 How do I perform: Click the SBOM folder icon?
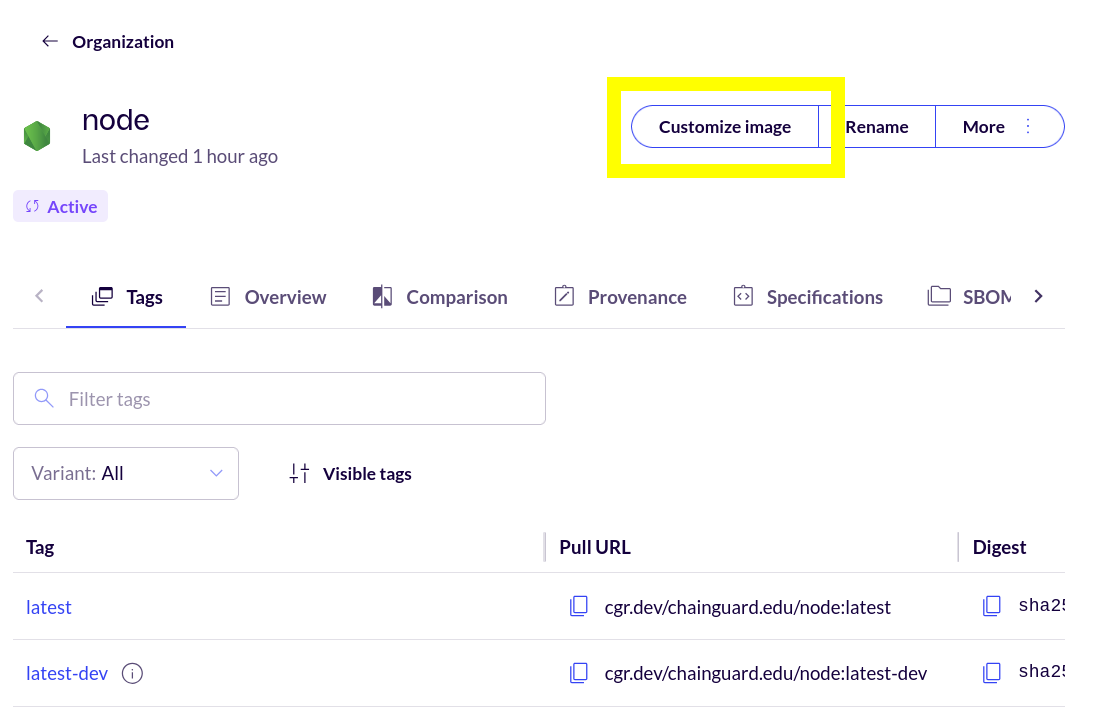click(x=939, y=296)
